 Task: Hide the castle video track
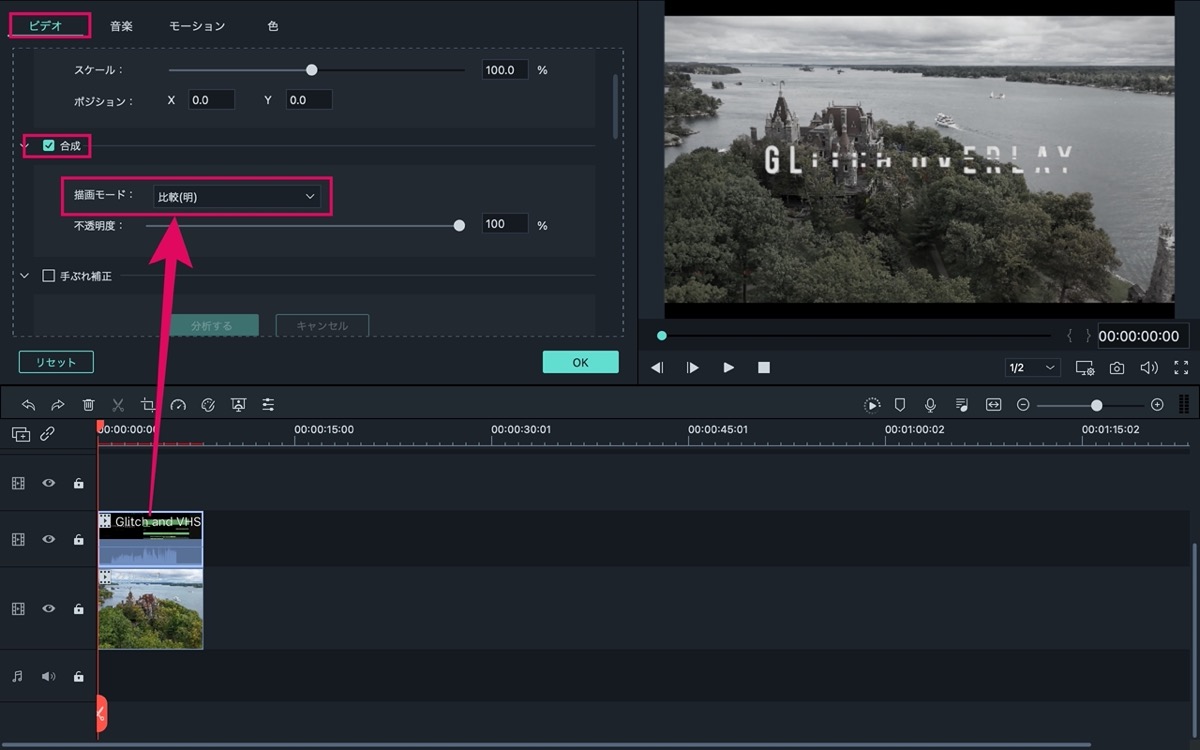tap(48, 609)
